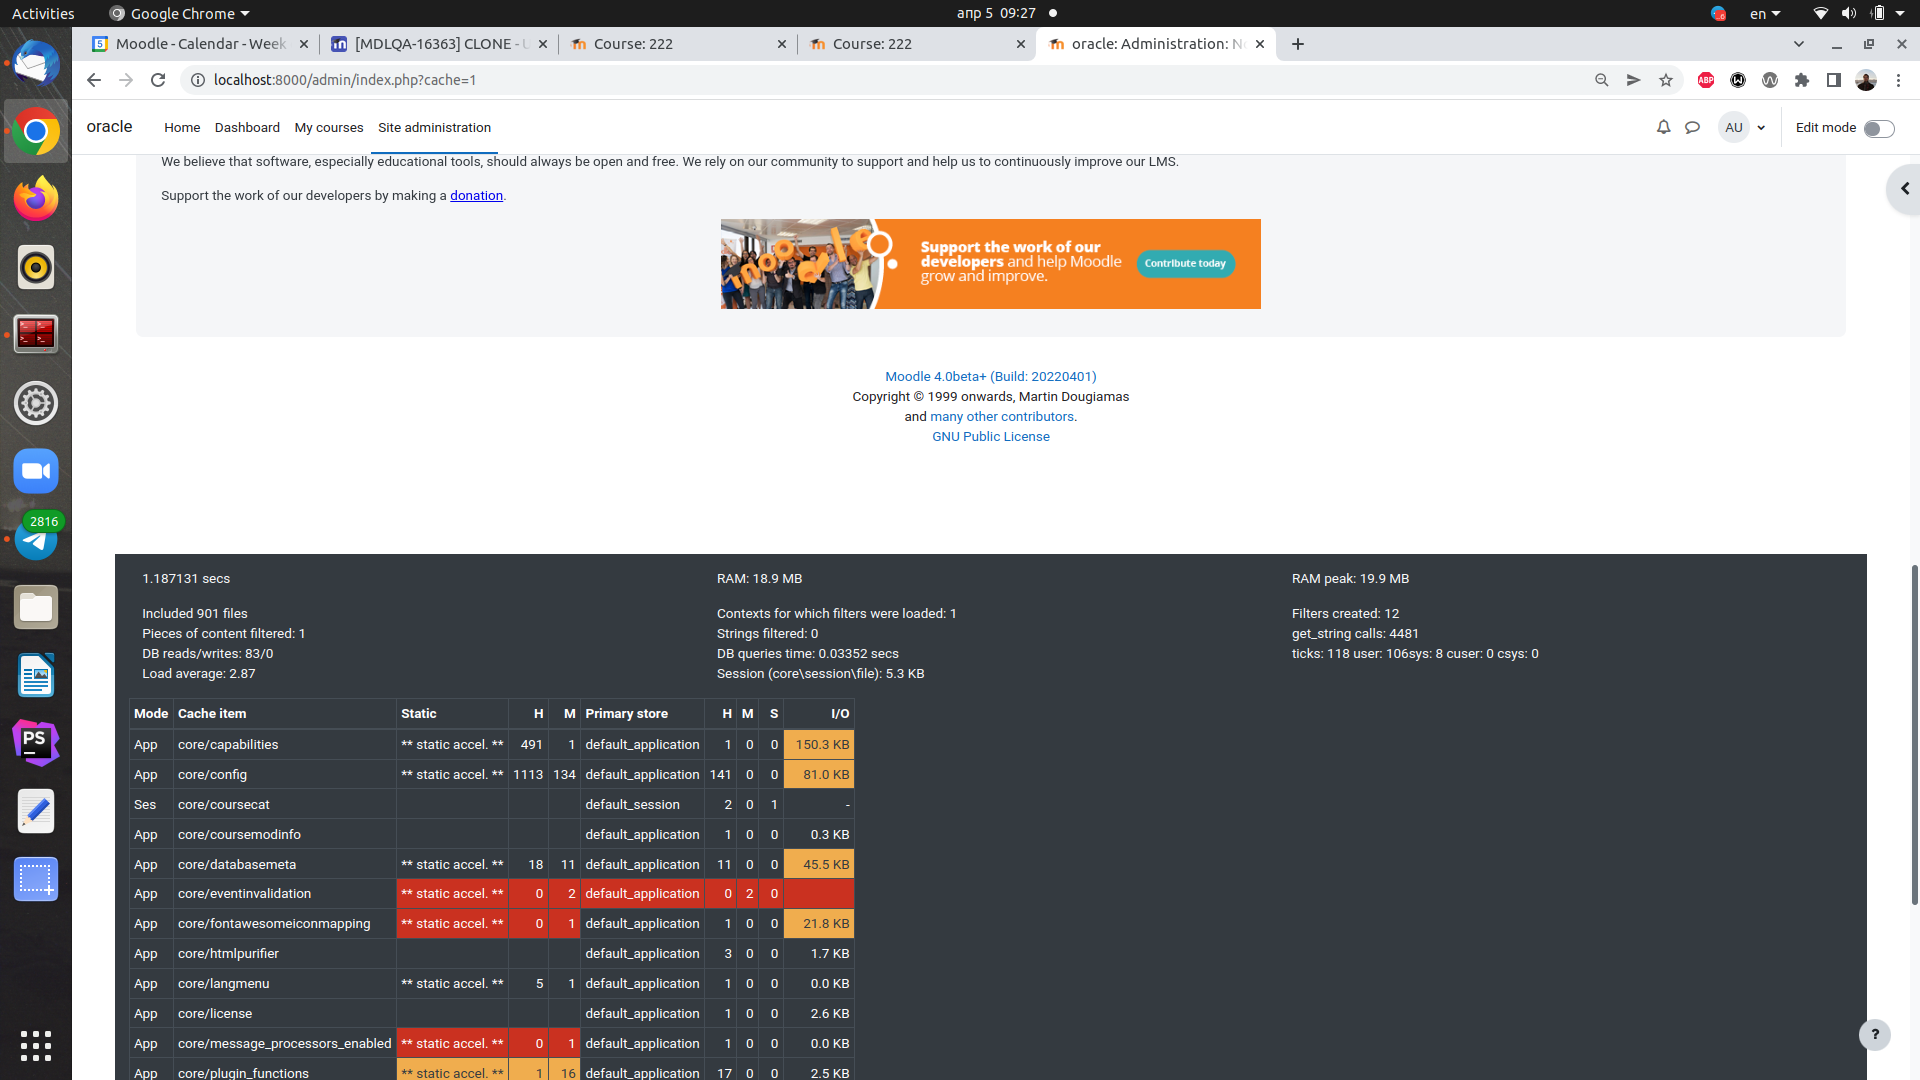1920x1080 pixels.
Task: Toggle Edit mode switch
Action: click(1879, 128)
